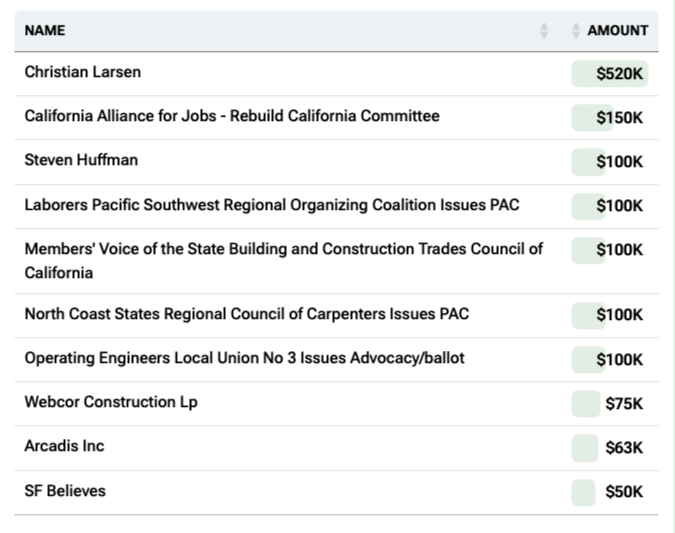Open Laborers Pacific Southwest Regional PAC entry
The height and width of the screenshot is (533, 675).
click(x=272, y=205)
